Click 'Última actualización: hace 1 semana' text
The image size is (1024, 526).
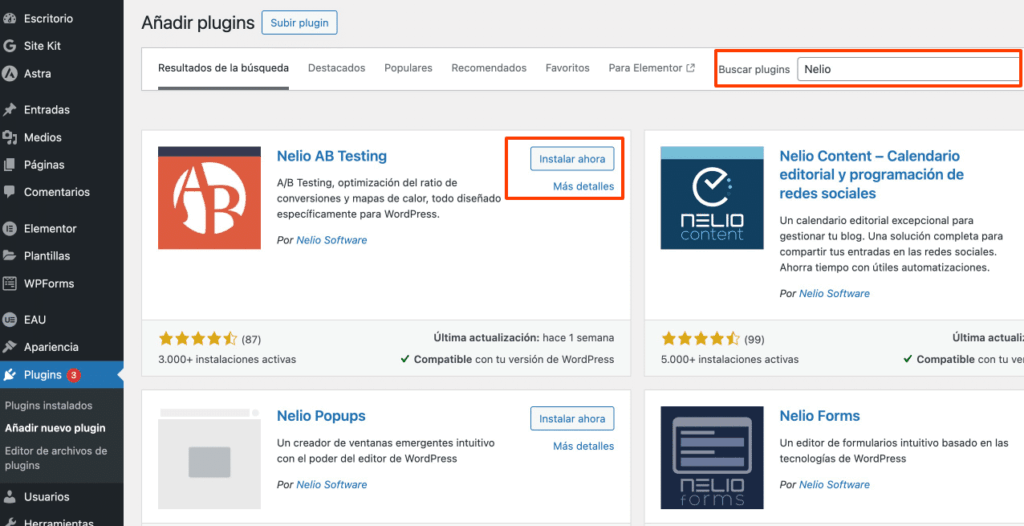tap(524, 338)
